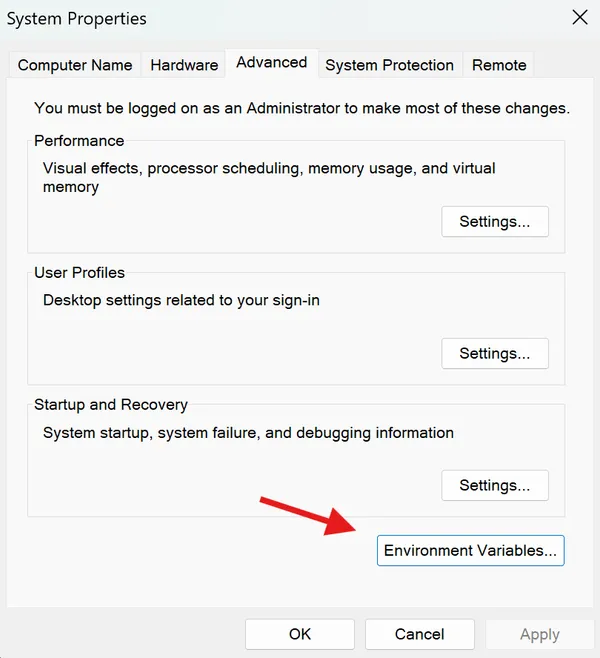Open the Hardware tab

coord(184,65)
